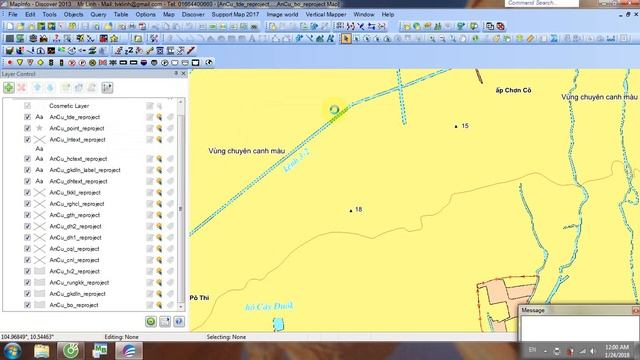Viewport: 640px width, 360px height.
Task: Select the yellow Ruler measuring tool
Action: pos(530,39)
